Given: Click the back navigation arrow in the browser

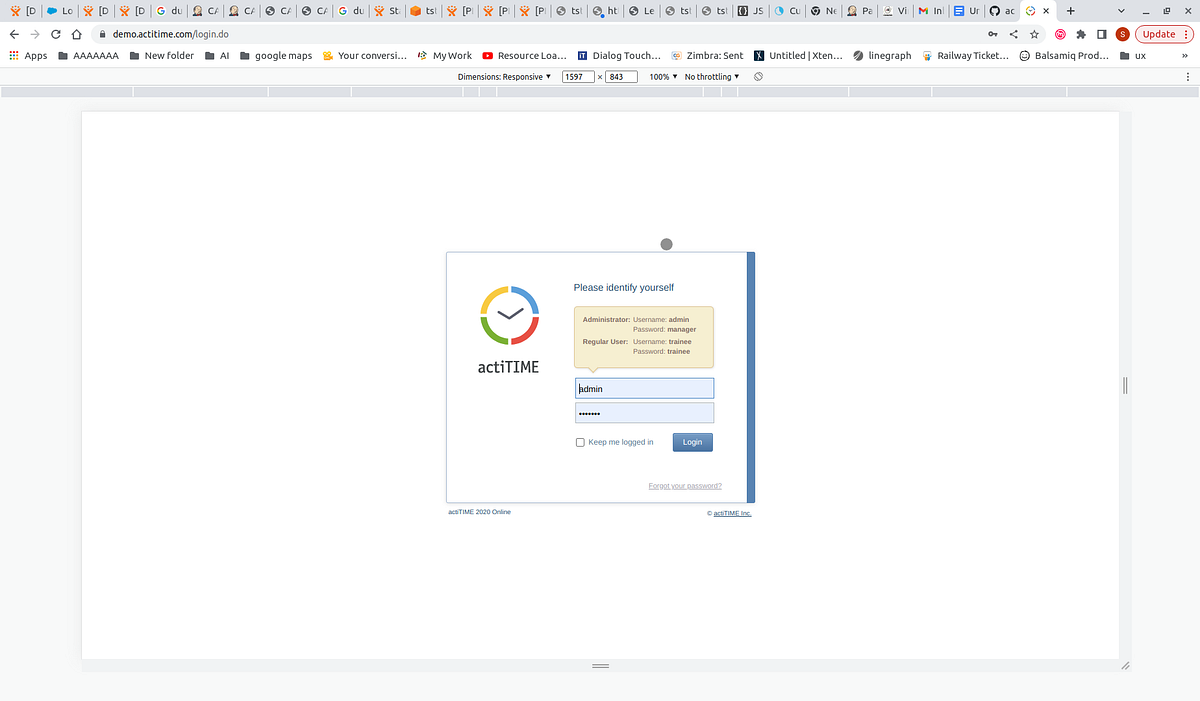Looking at the screenshot, I should pyautogui.click(x=15, y=32).
